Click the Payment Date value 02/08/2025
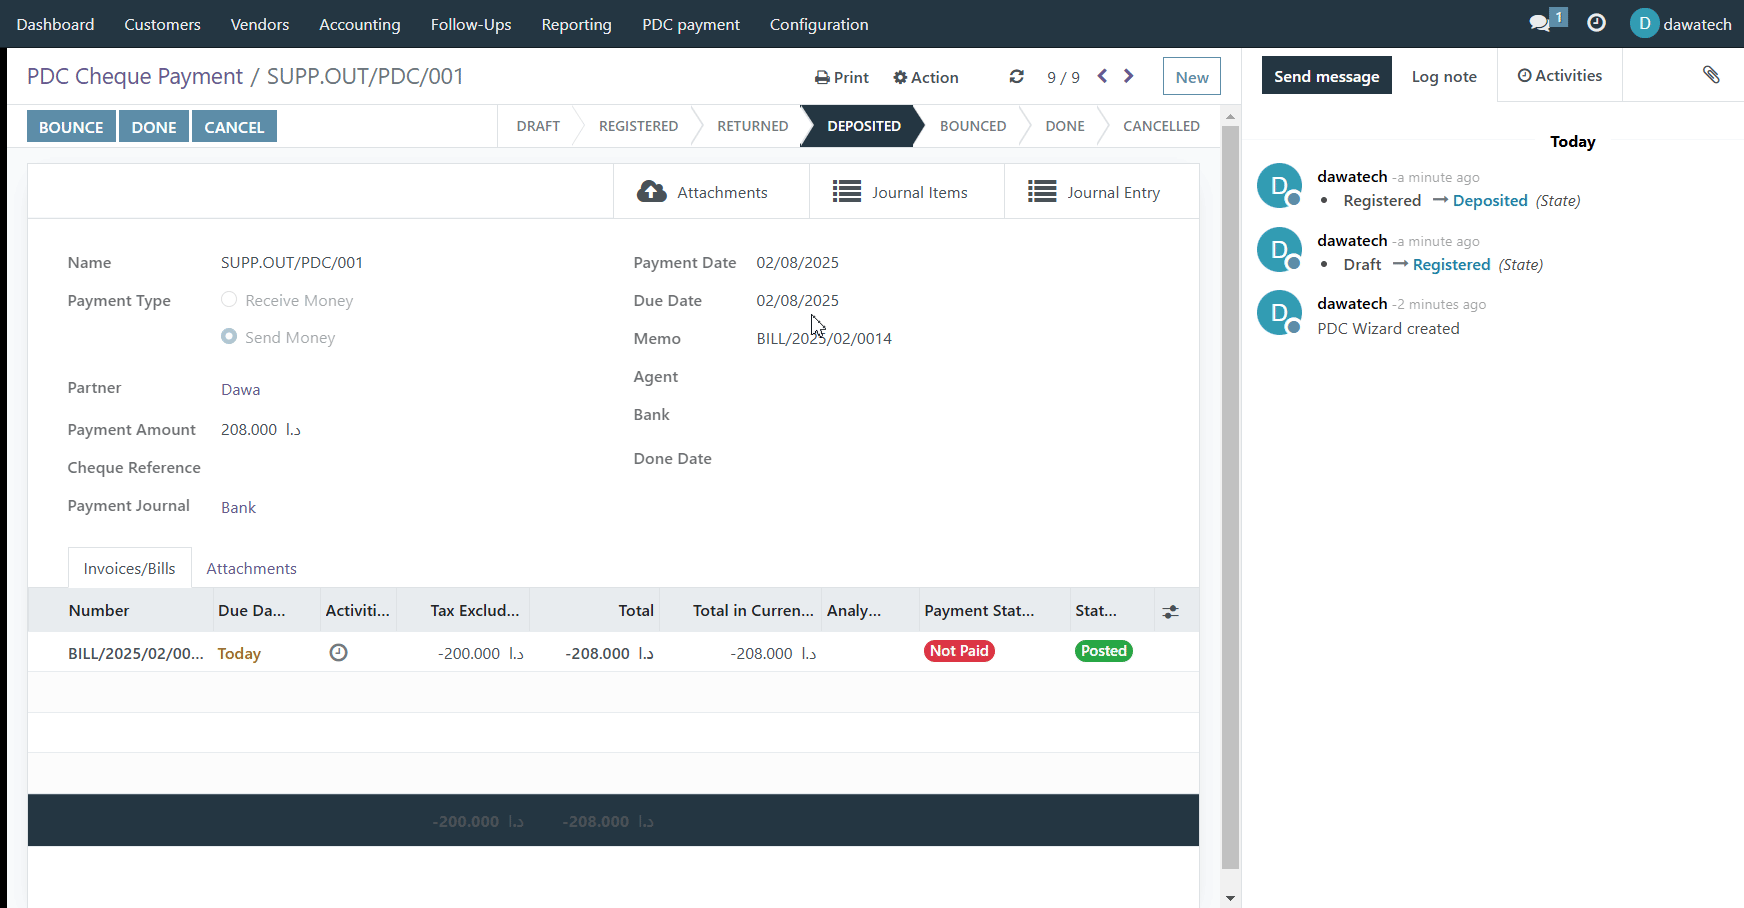 click(x=797, y=262)
